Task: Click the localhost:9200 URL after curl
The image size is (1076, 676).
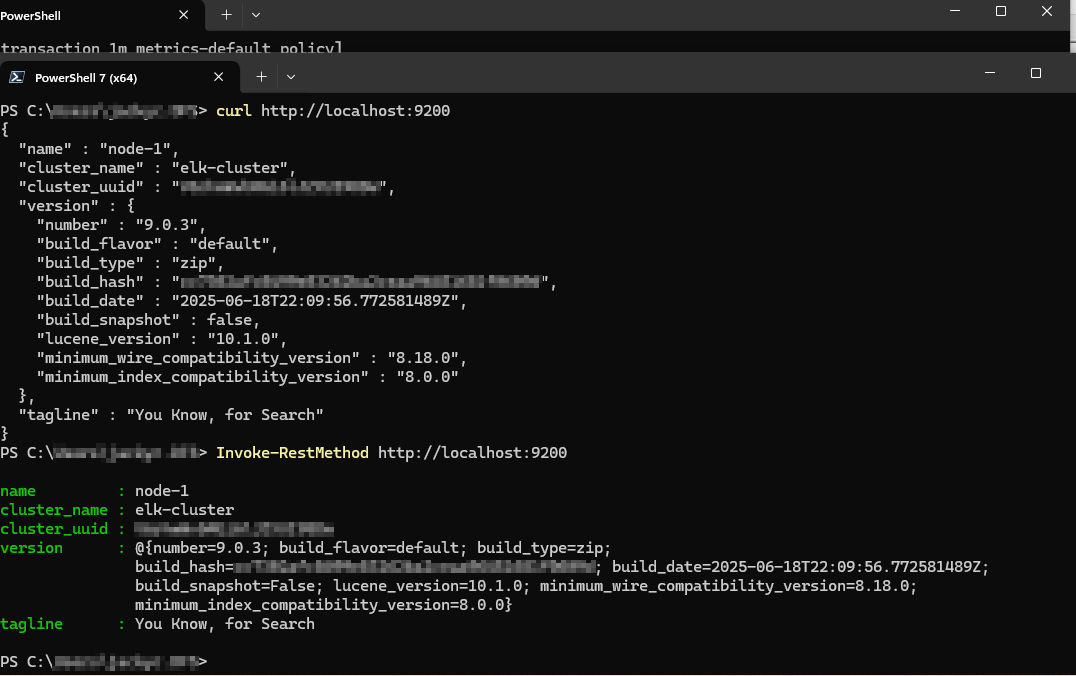Action: tap(355, 110)
